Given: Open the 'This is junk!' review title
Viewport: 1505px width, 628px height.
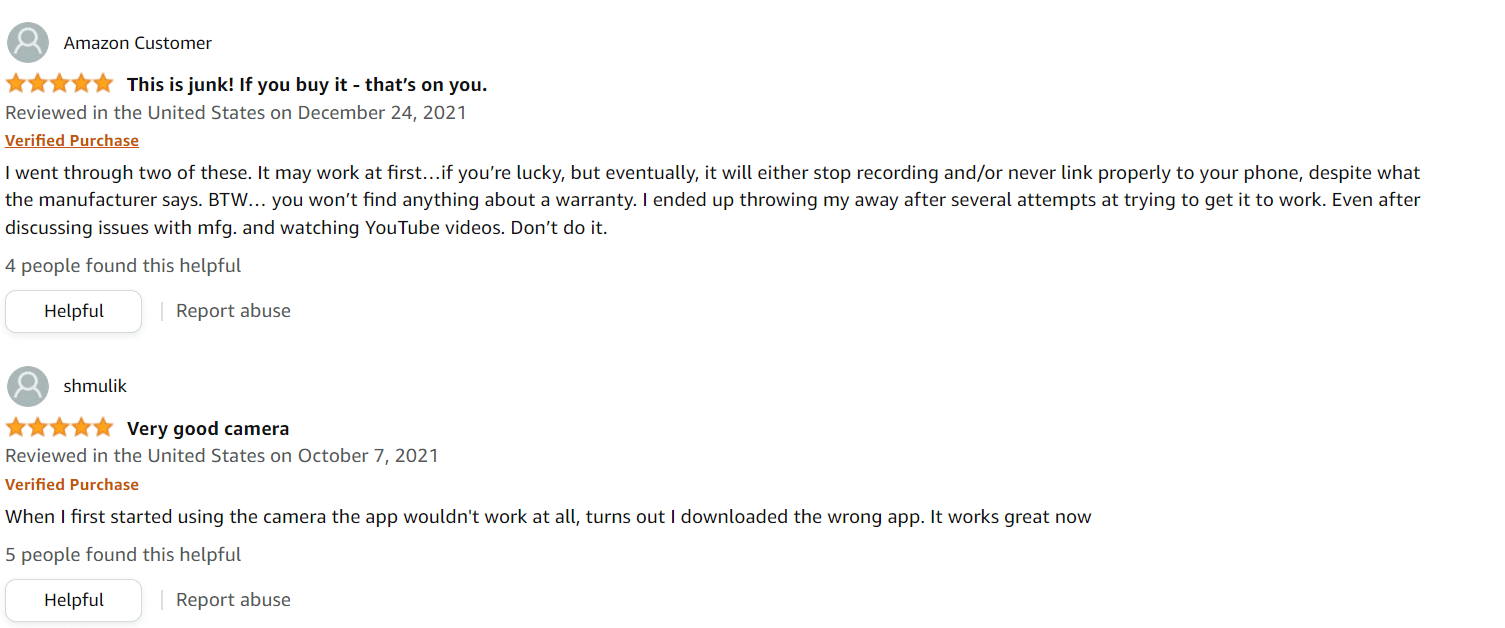Looking at the screenshot, I should 307,85.
